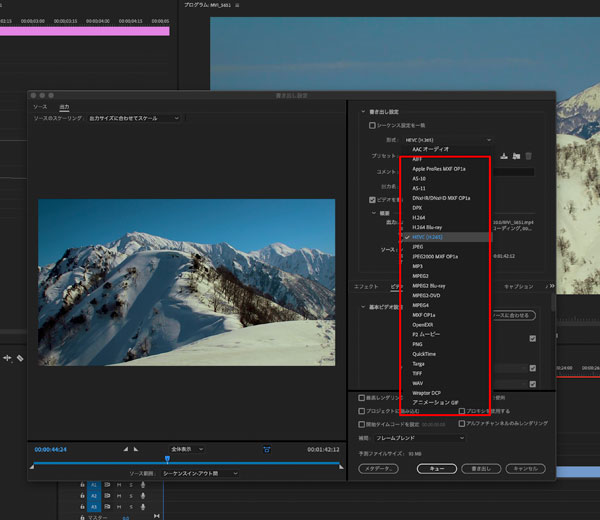The image size is (600, 520).
Task: Enable the match sequence settings checkbox
Action: click(372, 126)
